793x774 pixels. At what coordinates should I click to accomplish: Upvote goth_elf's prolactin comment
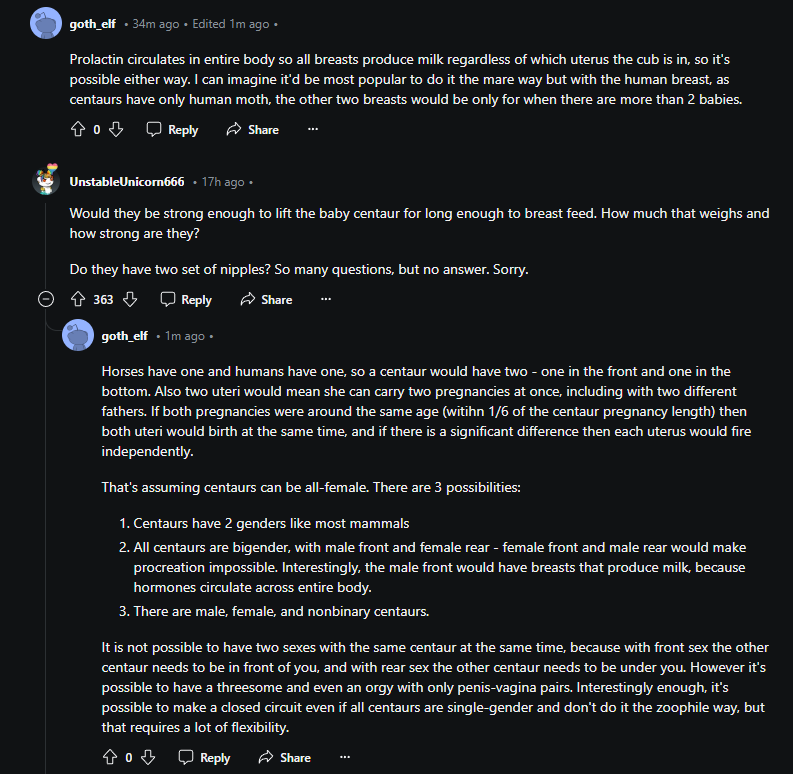[78, 129]
